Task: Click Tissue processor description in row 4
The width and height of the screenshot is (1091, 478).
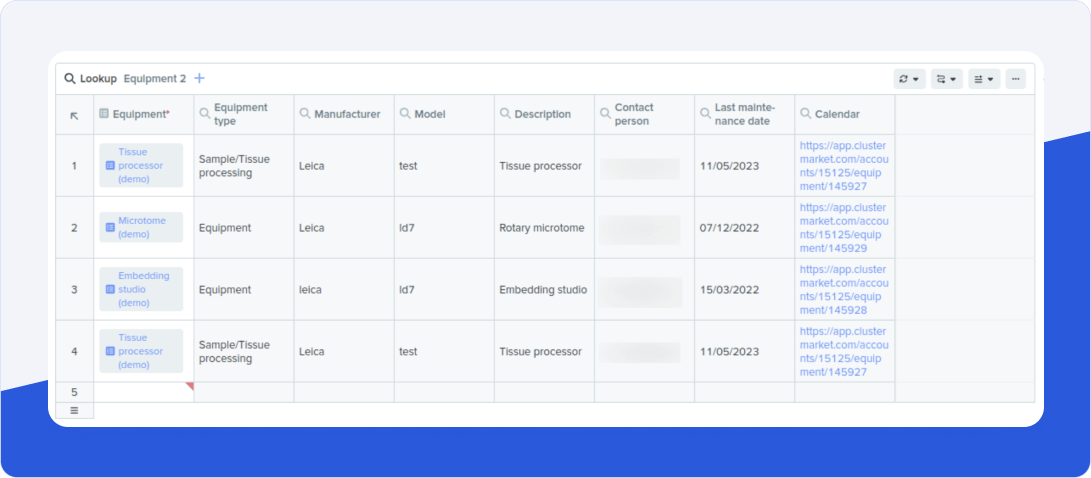Action: (x=545, y=351)
